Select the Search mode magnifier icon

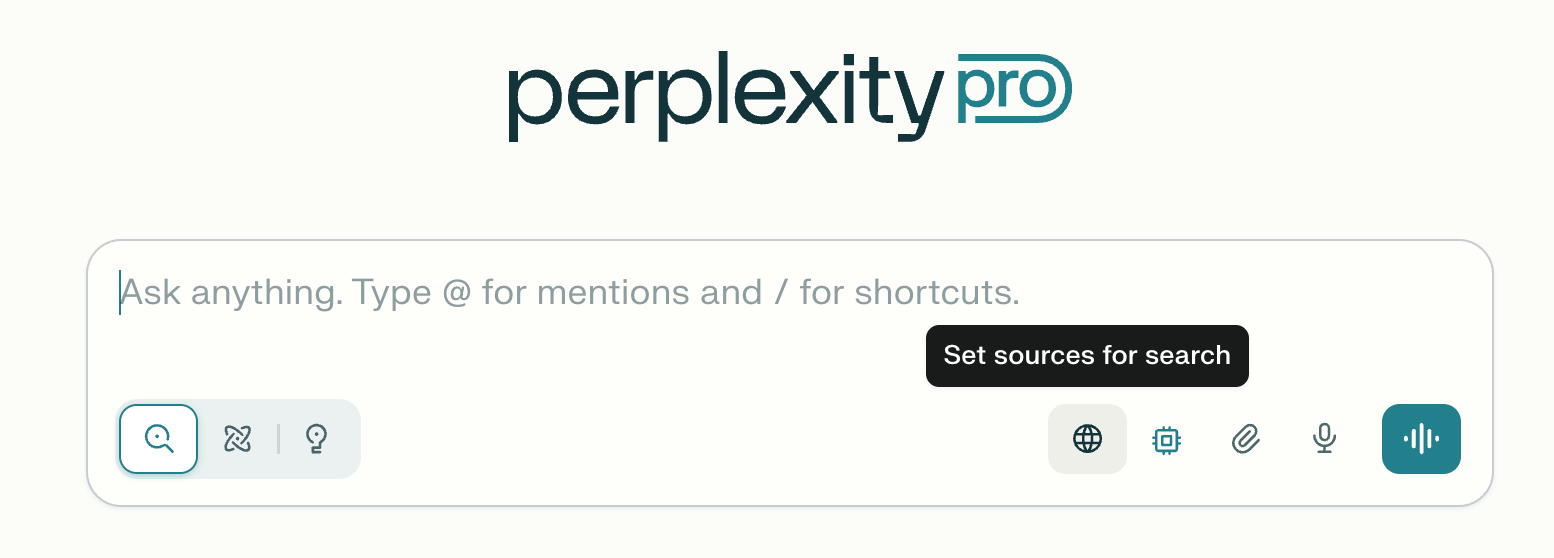click(159, 438)
